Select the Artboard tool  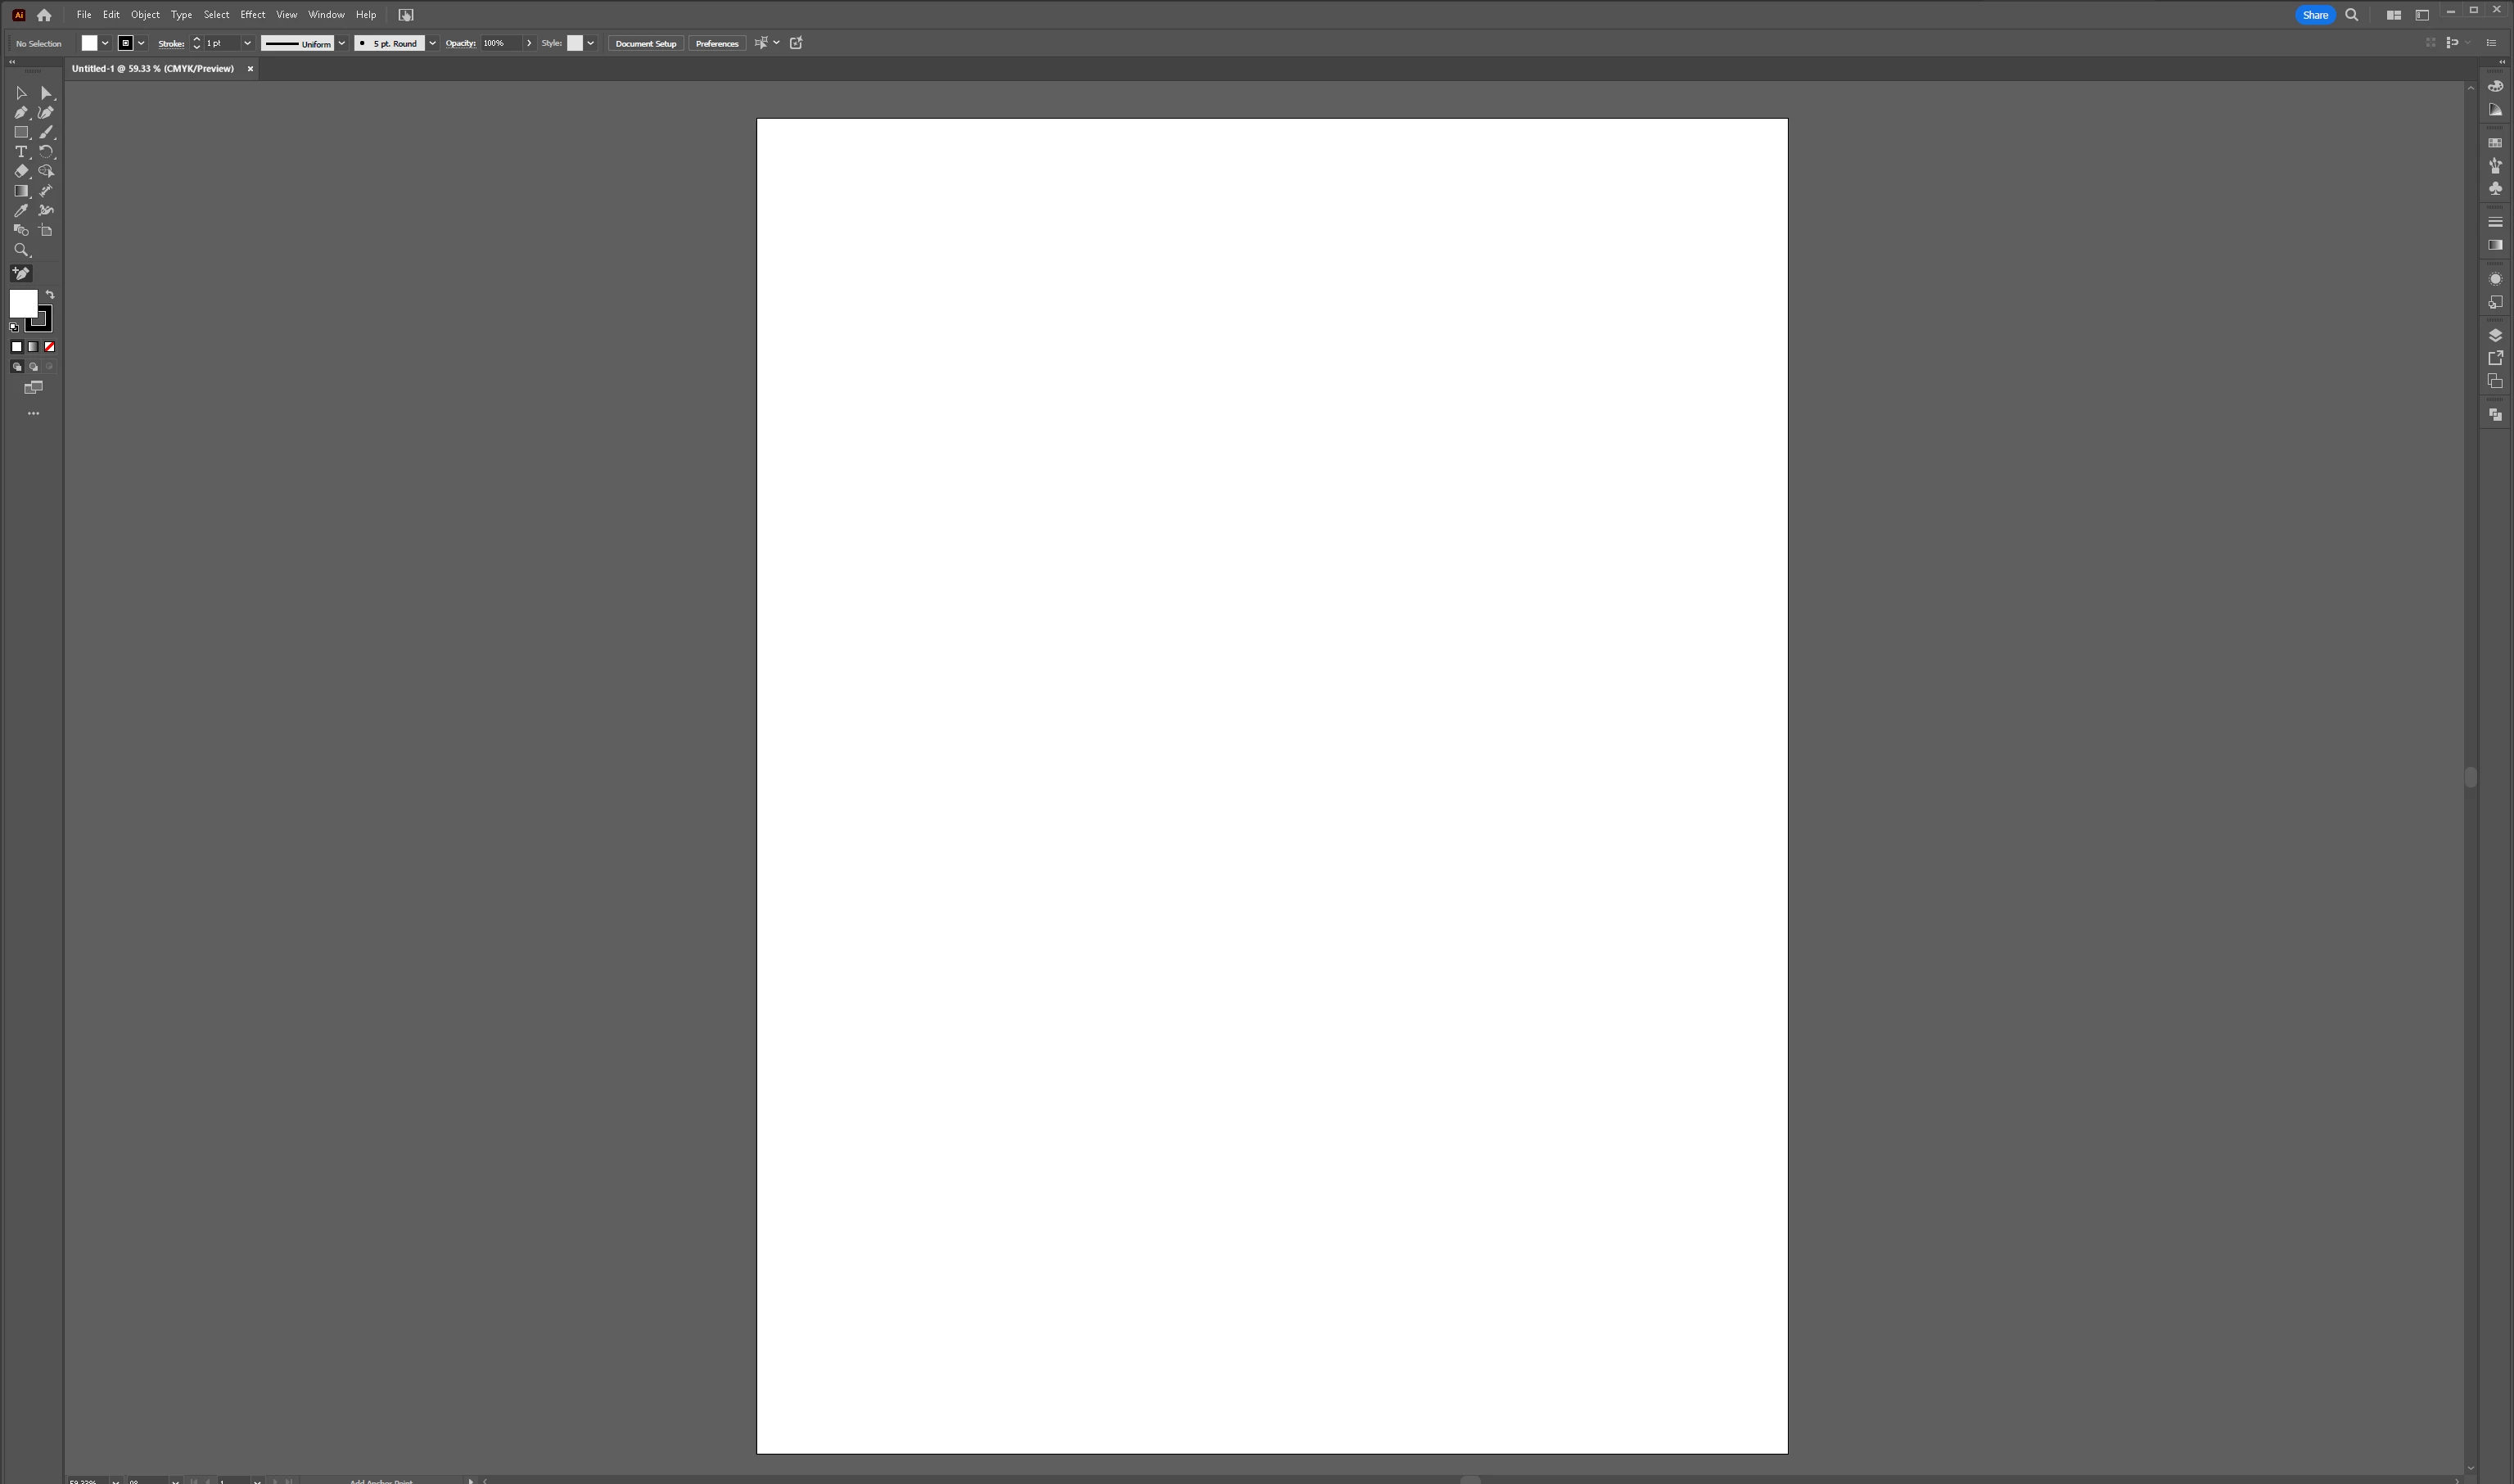(46, 230)
